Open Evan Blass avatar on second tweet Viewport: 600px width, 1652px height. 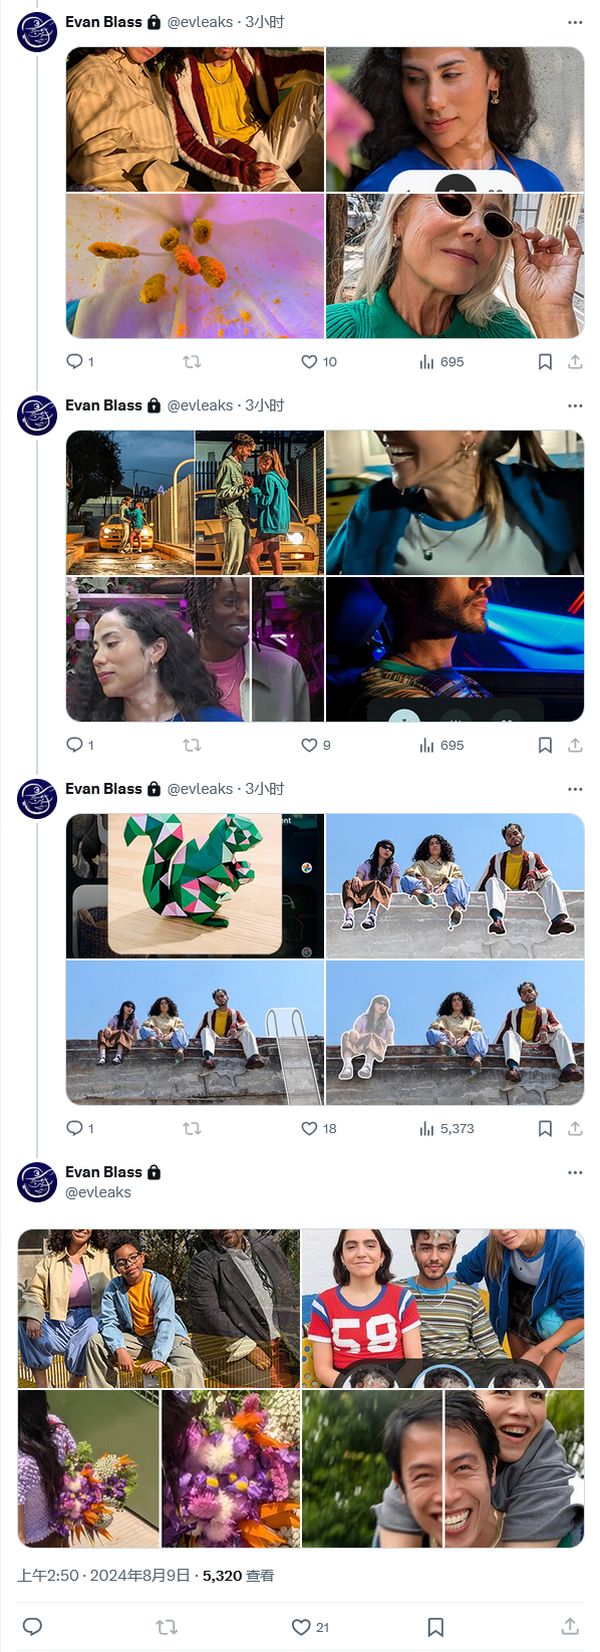pyautogui.click(x=37, y=415)
